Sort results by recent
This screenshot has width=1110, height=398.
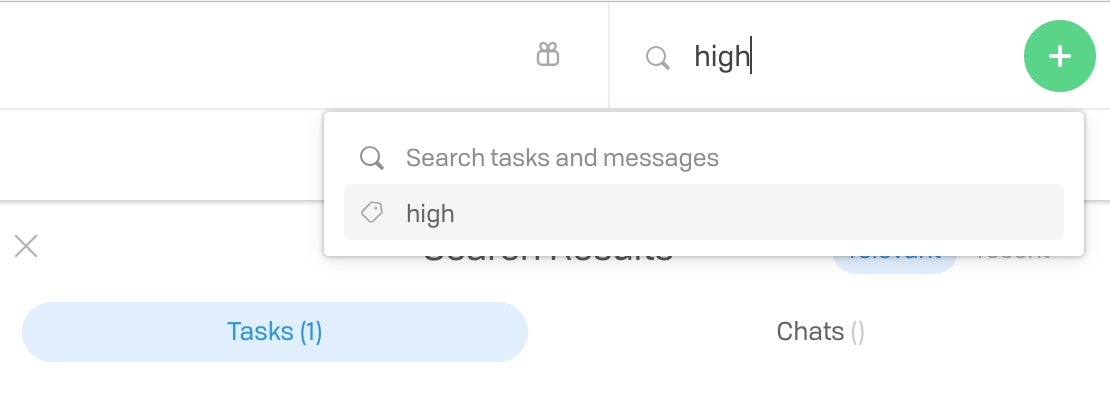1012,256
